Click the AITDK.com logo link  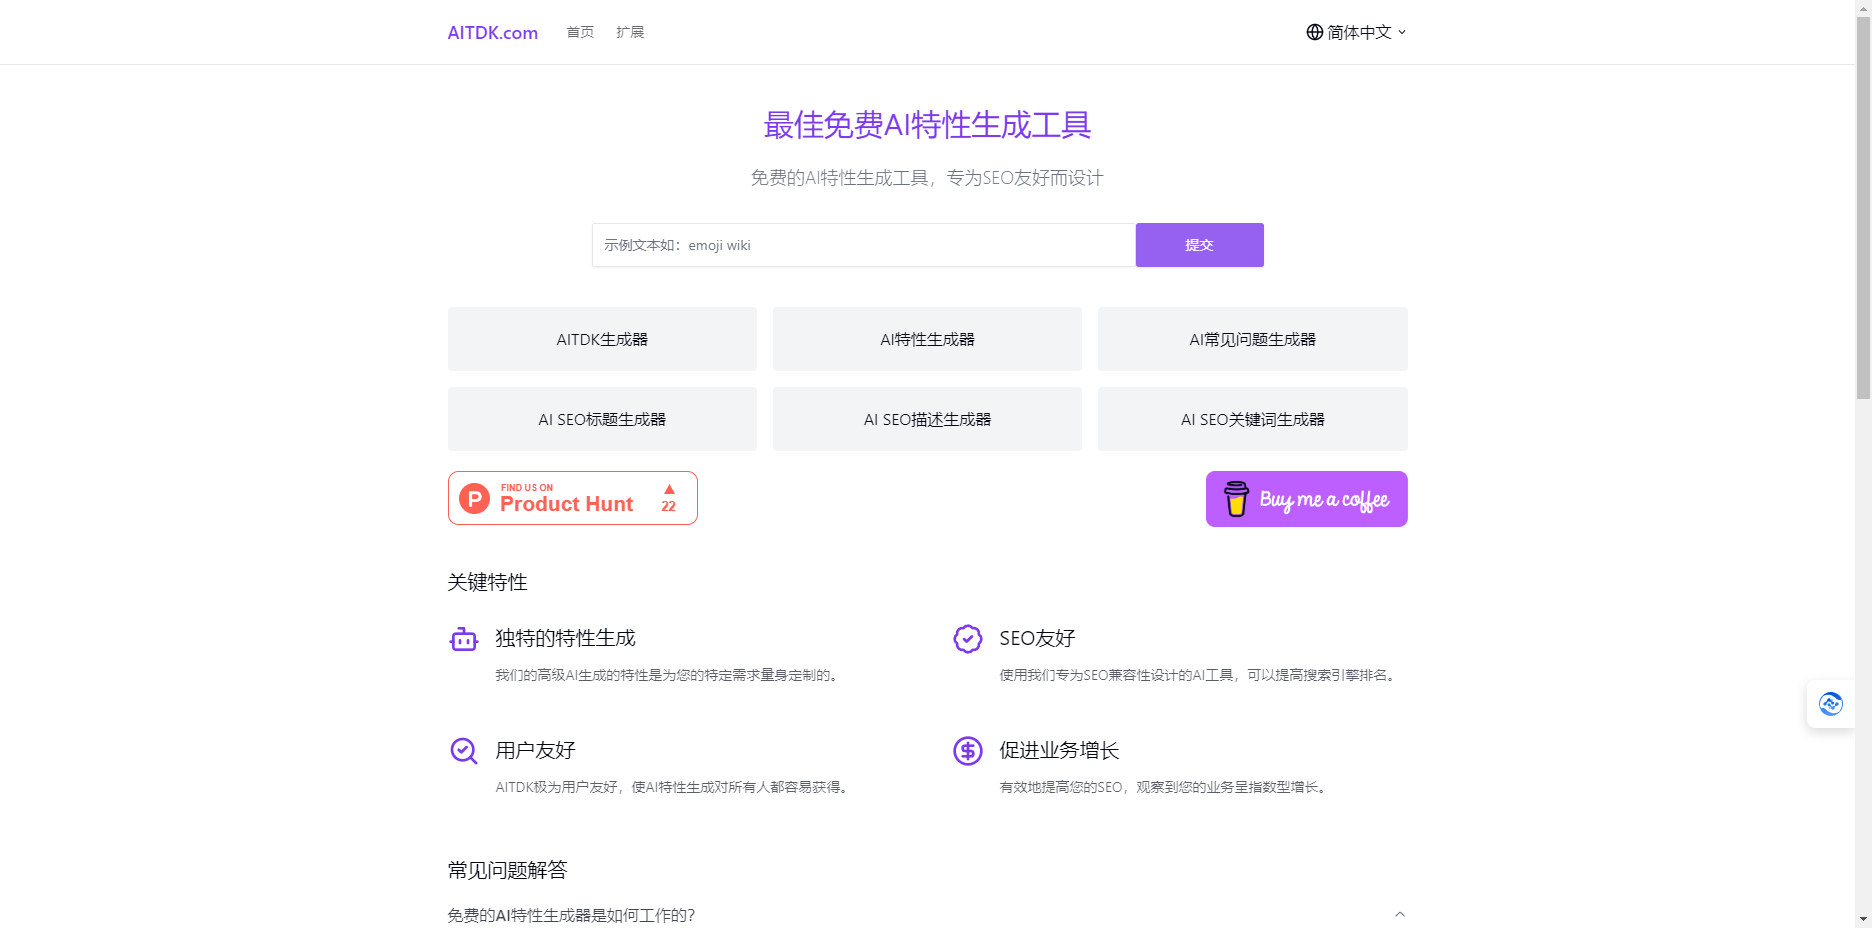(492, 32)
